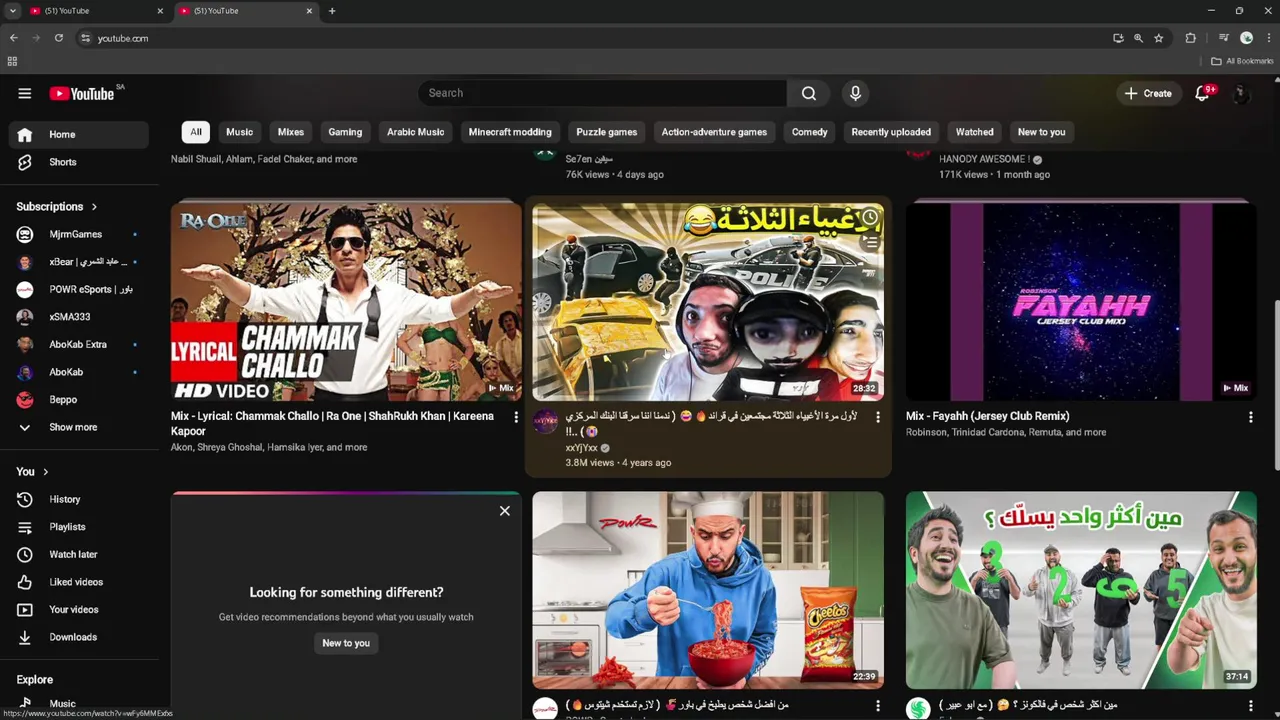Expand Subscriptions section chevron

point(94,207)
